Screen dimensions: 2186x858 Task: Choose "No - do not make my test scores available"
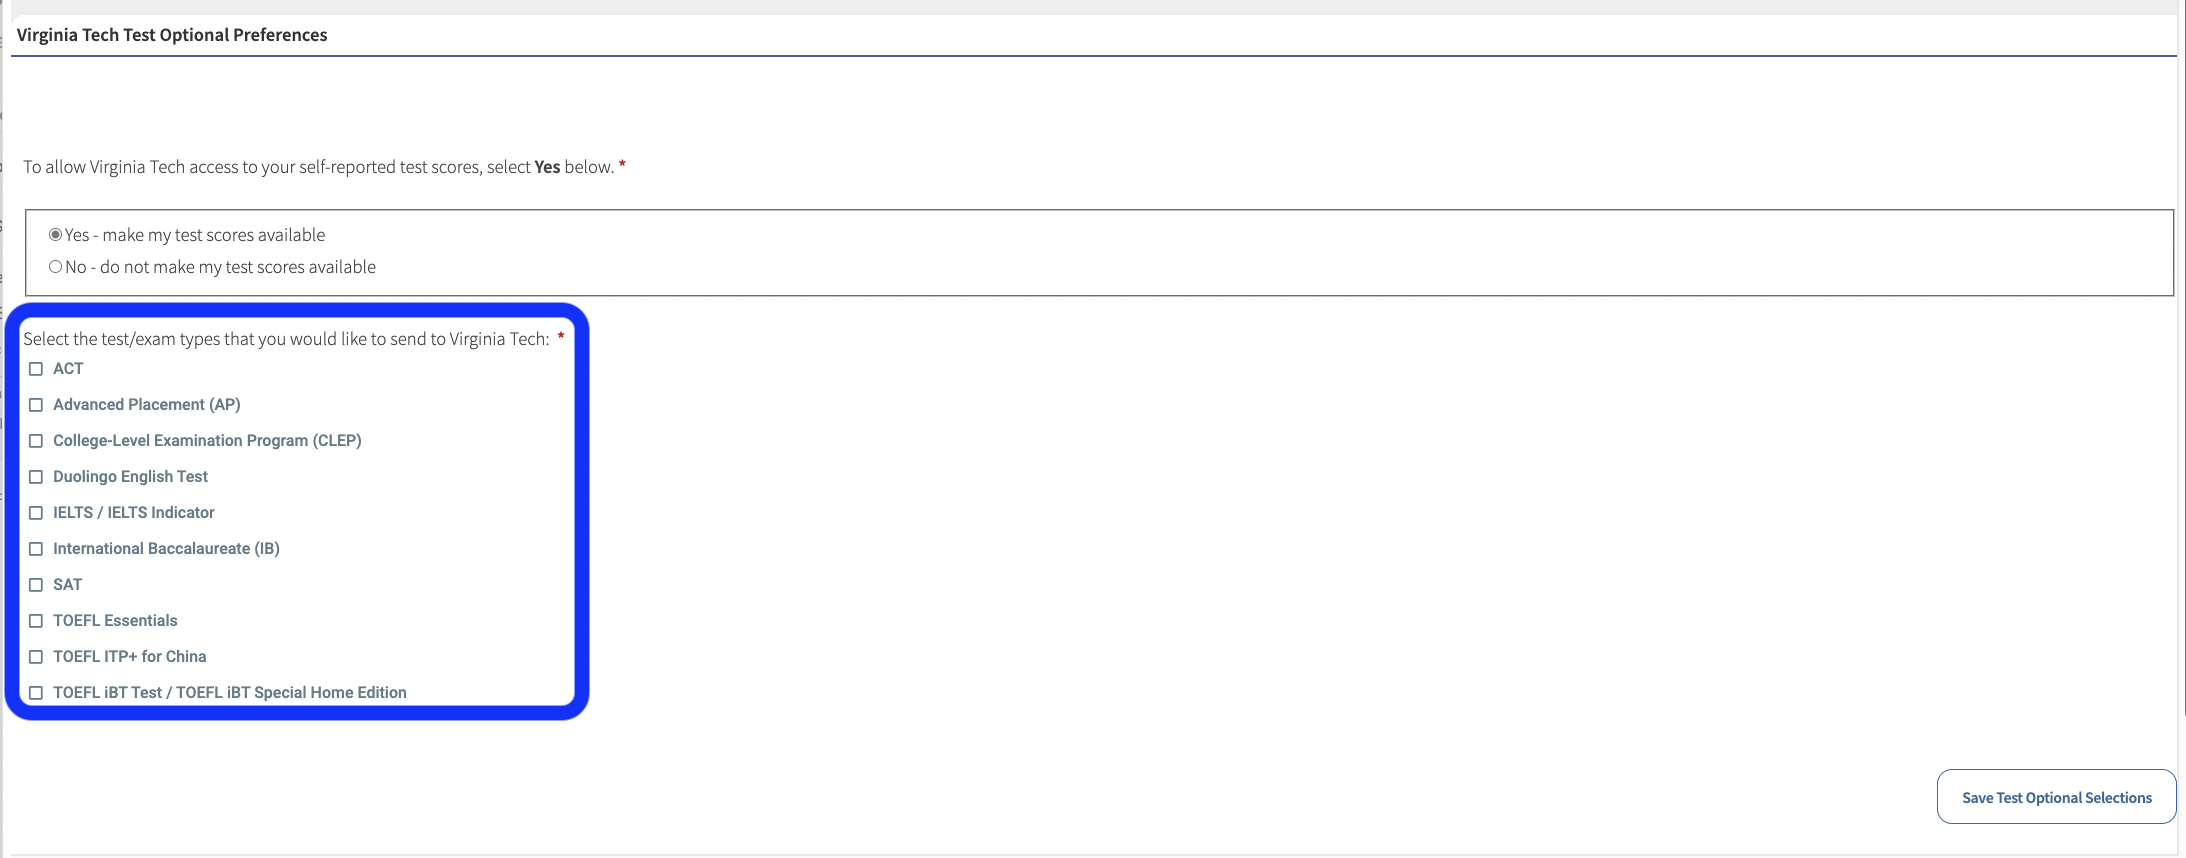[56, 267]
